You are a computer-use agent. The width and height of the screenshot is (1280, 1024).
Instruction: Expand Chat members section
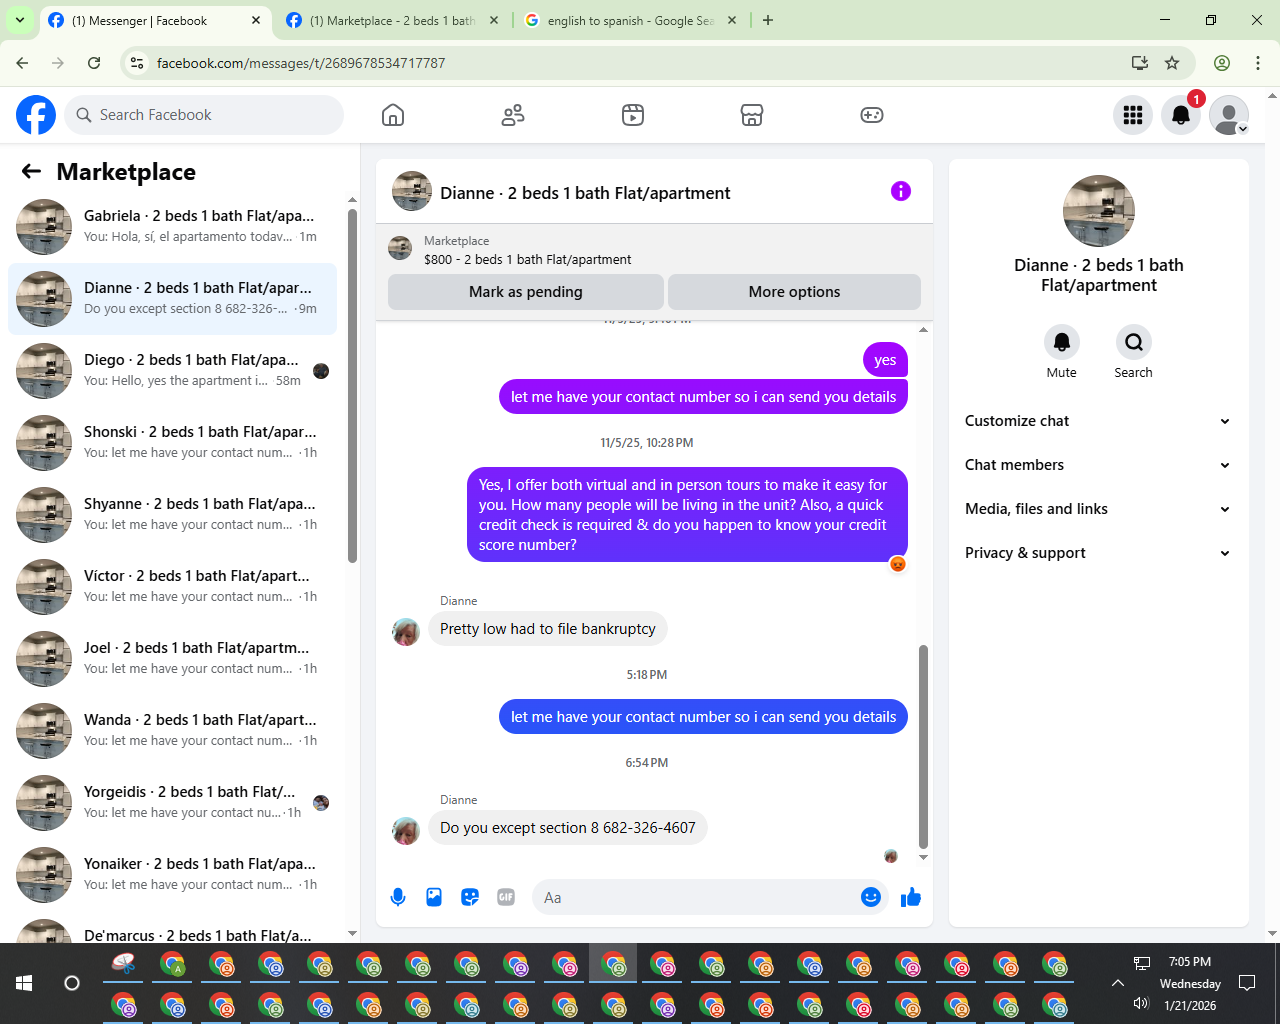(1098, 465)
